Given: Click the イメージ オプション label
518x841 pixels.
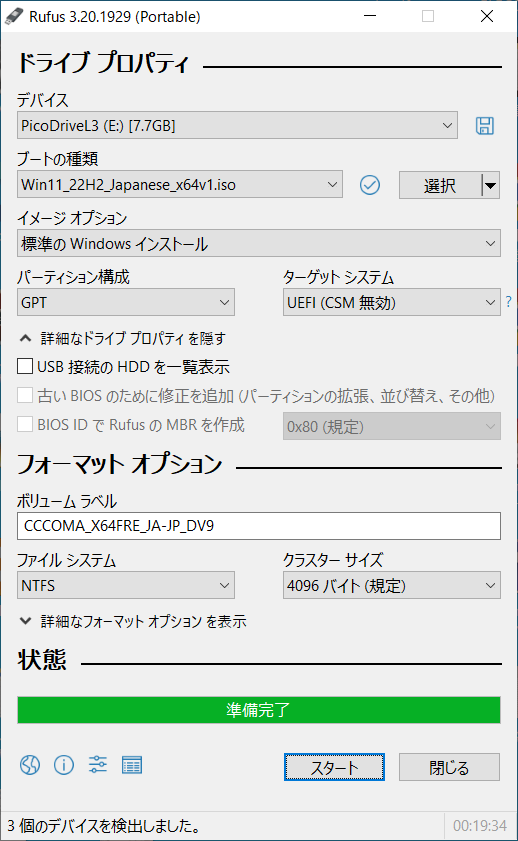Looking at the screenshot, I should (72, 218).
